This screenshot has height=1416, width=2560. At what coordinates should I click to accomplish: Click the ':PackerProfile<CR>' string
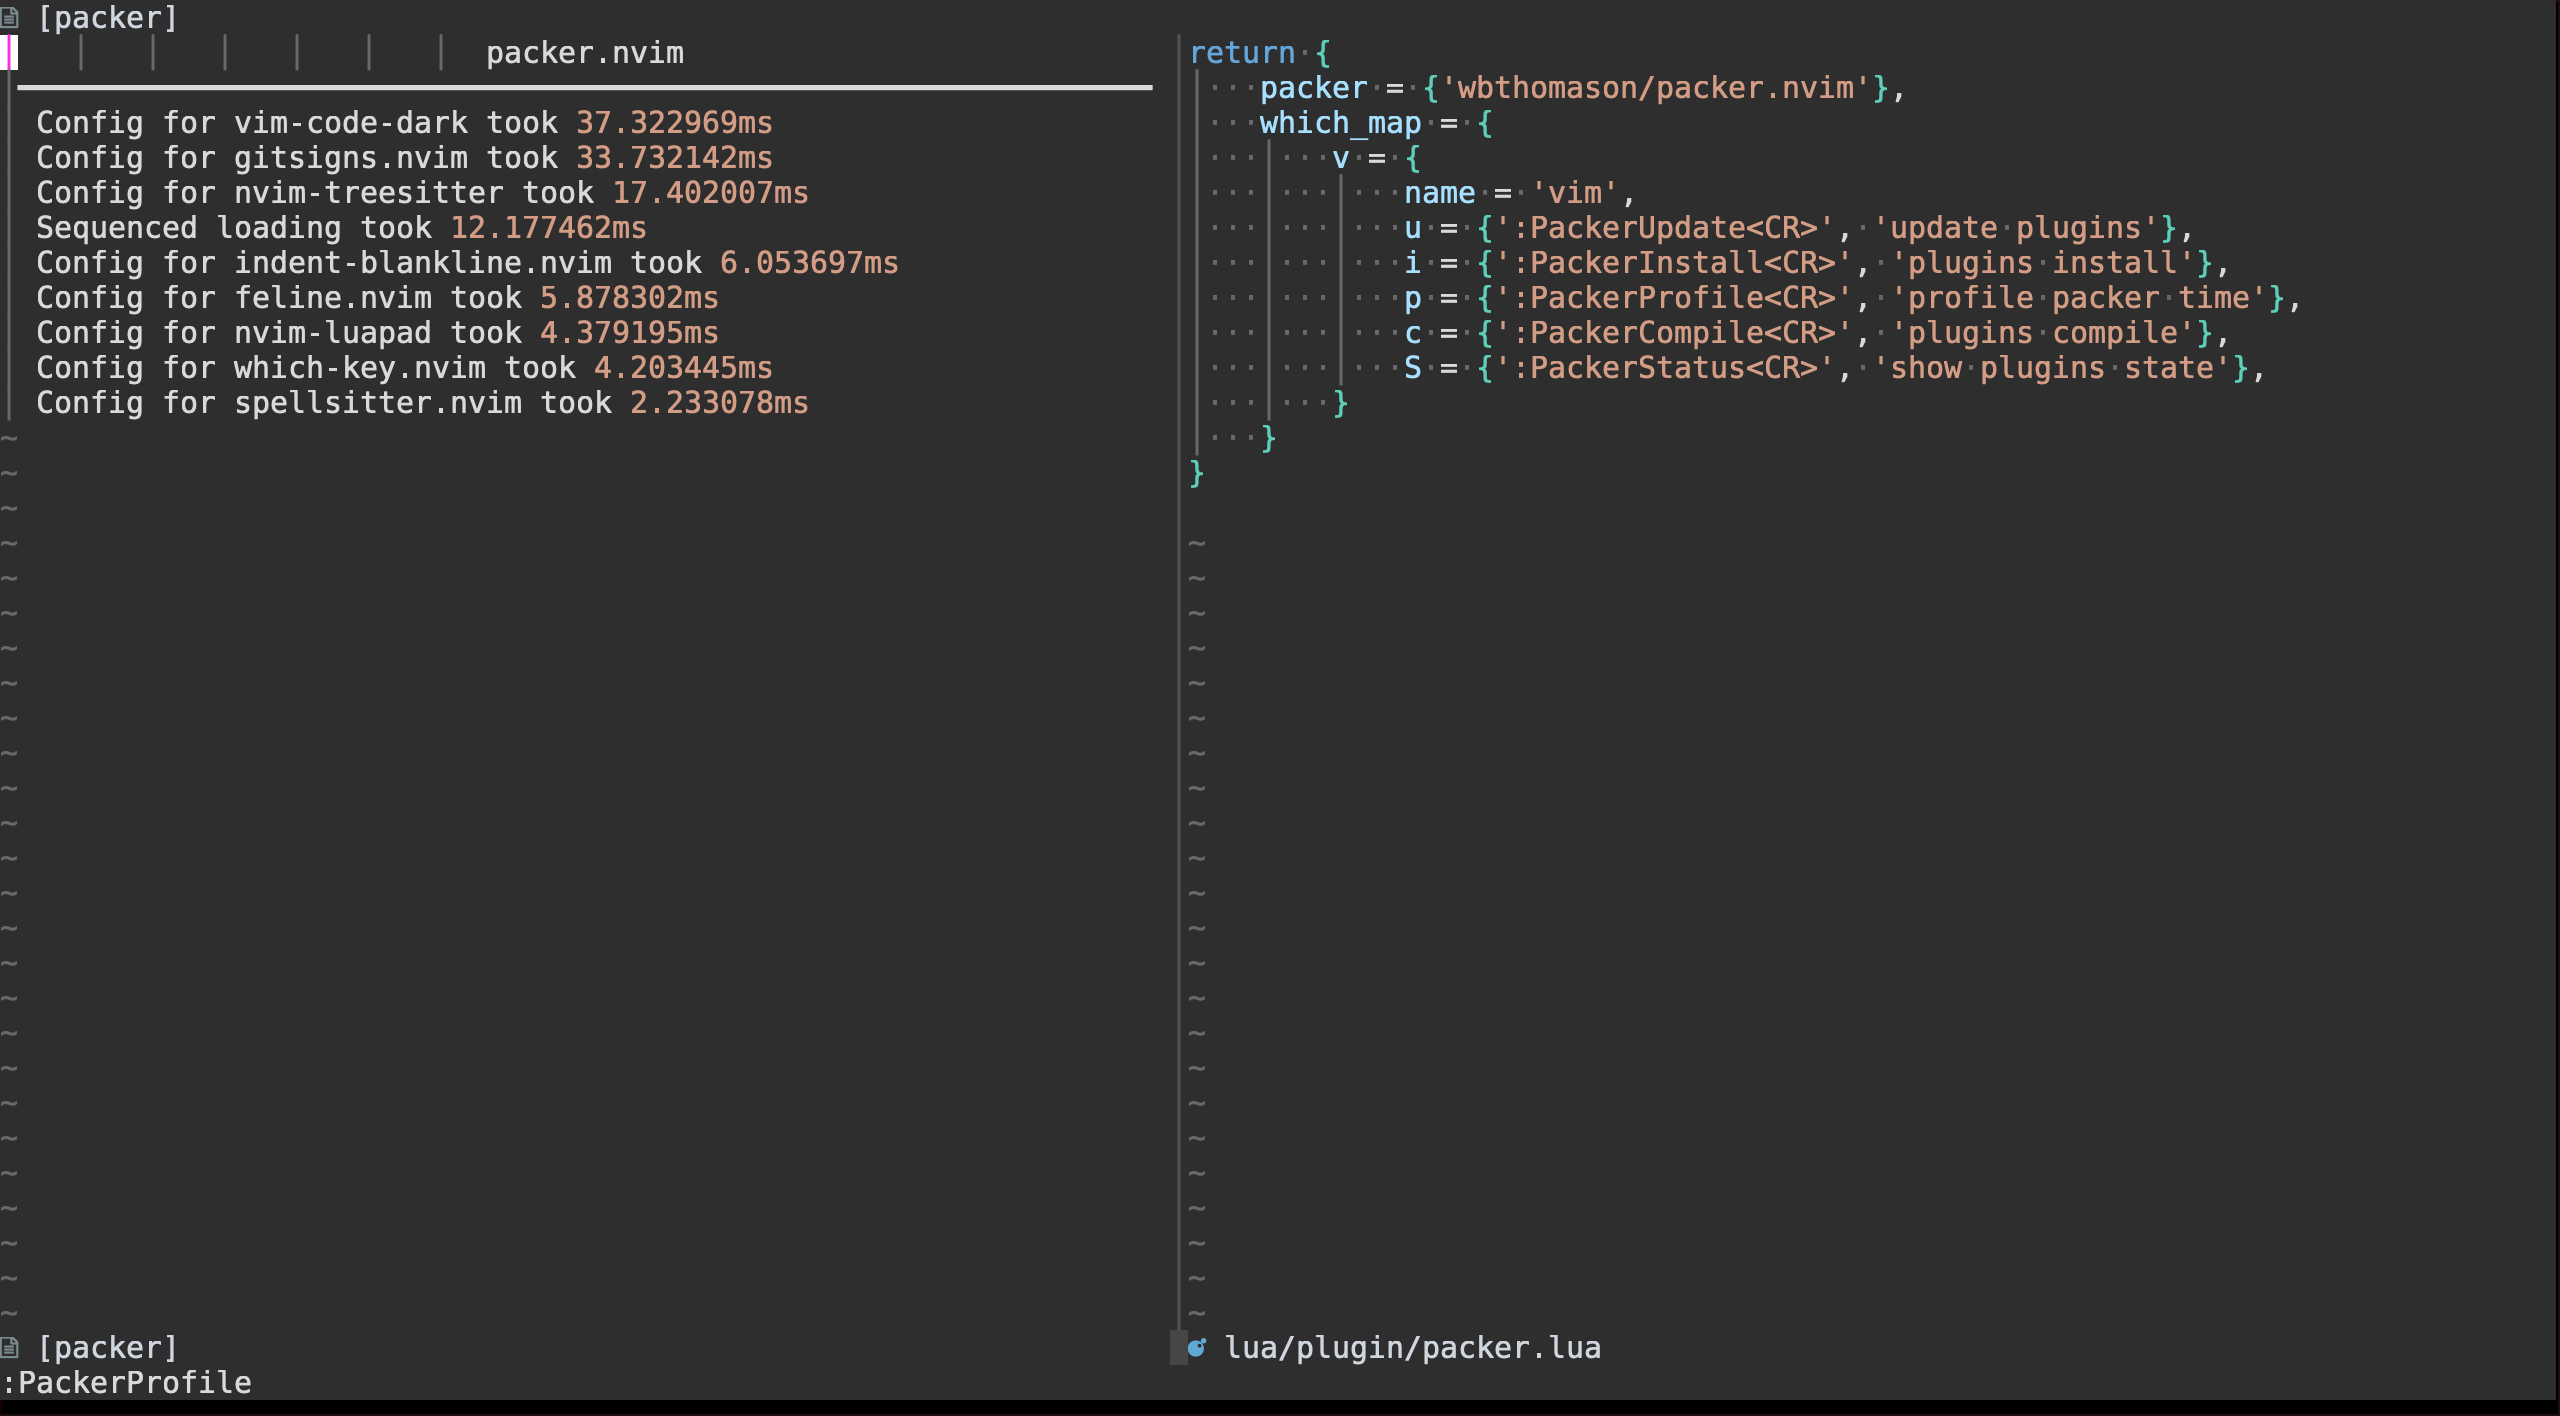(1673, 298)
